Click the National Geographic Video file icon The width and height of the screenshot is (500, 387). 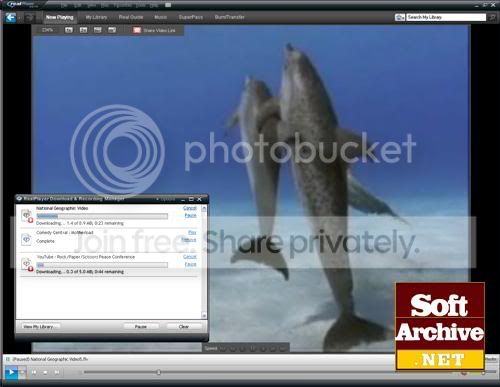pyautogui.click(x=27, y=215)
